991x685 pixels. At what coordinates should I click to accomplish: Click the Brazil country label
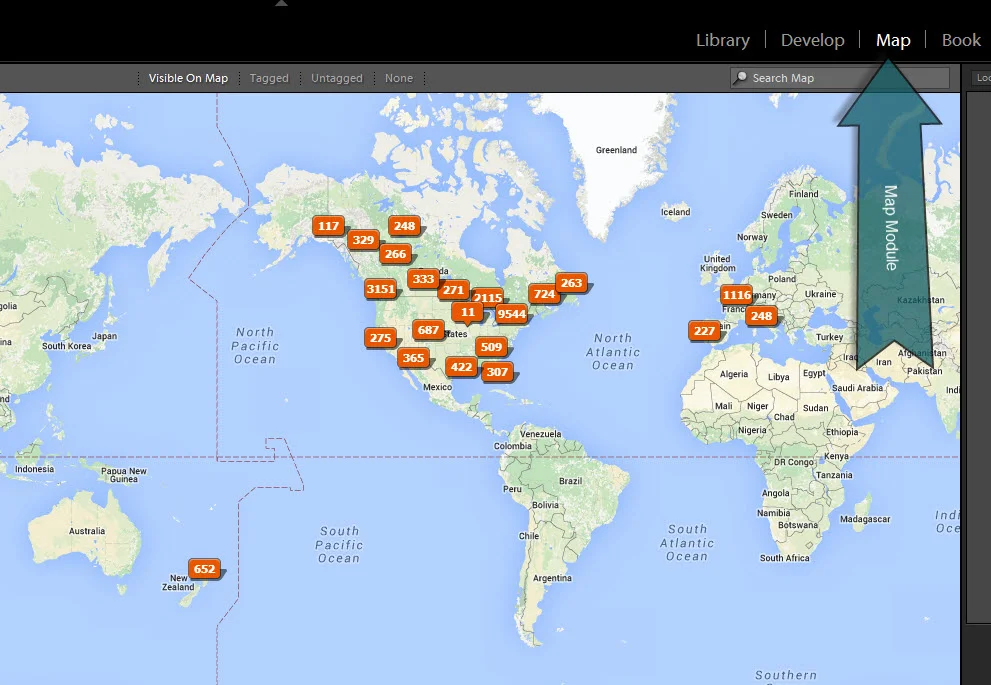click(571, 482)
